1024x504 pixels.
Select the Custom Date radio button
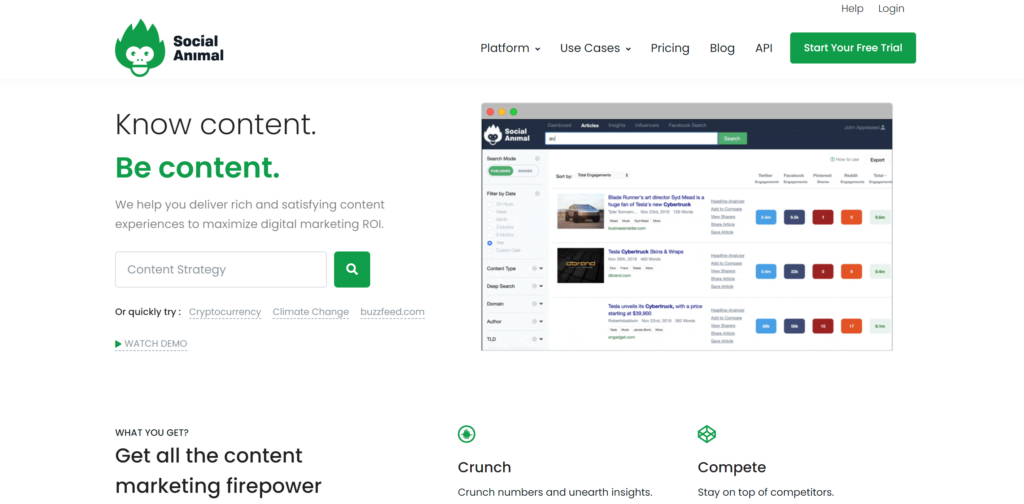click(490, 250)
